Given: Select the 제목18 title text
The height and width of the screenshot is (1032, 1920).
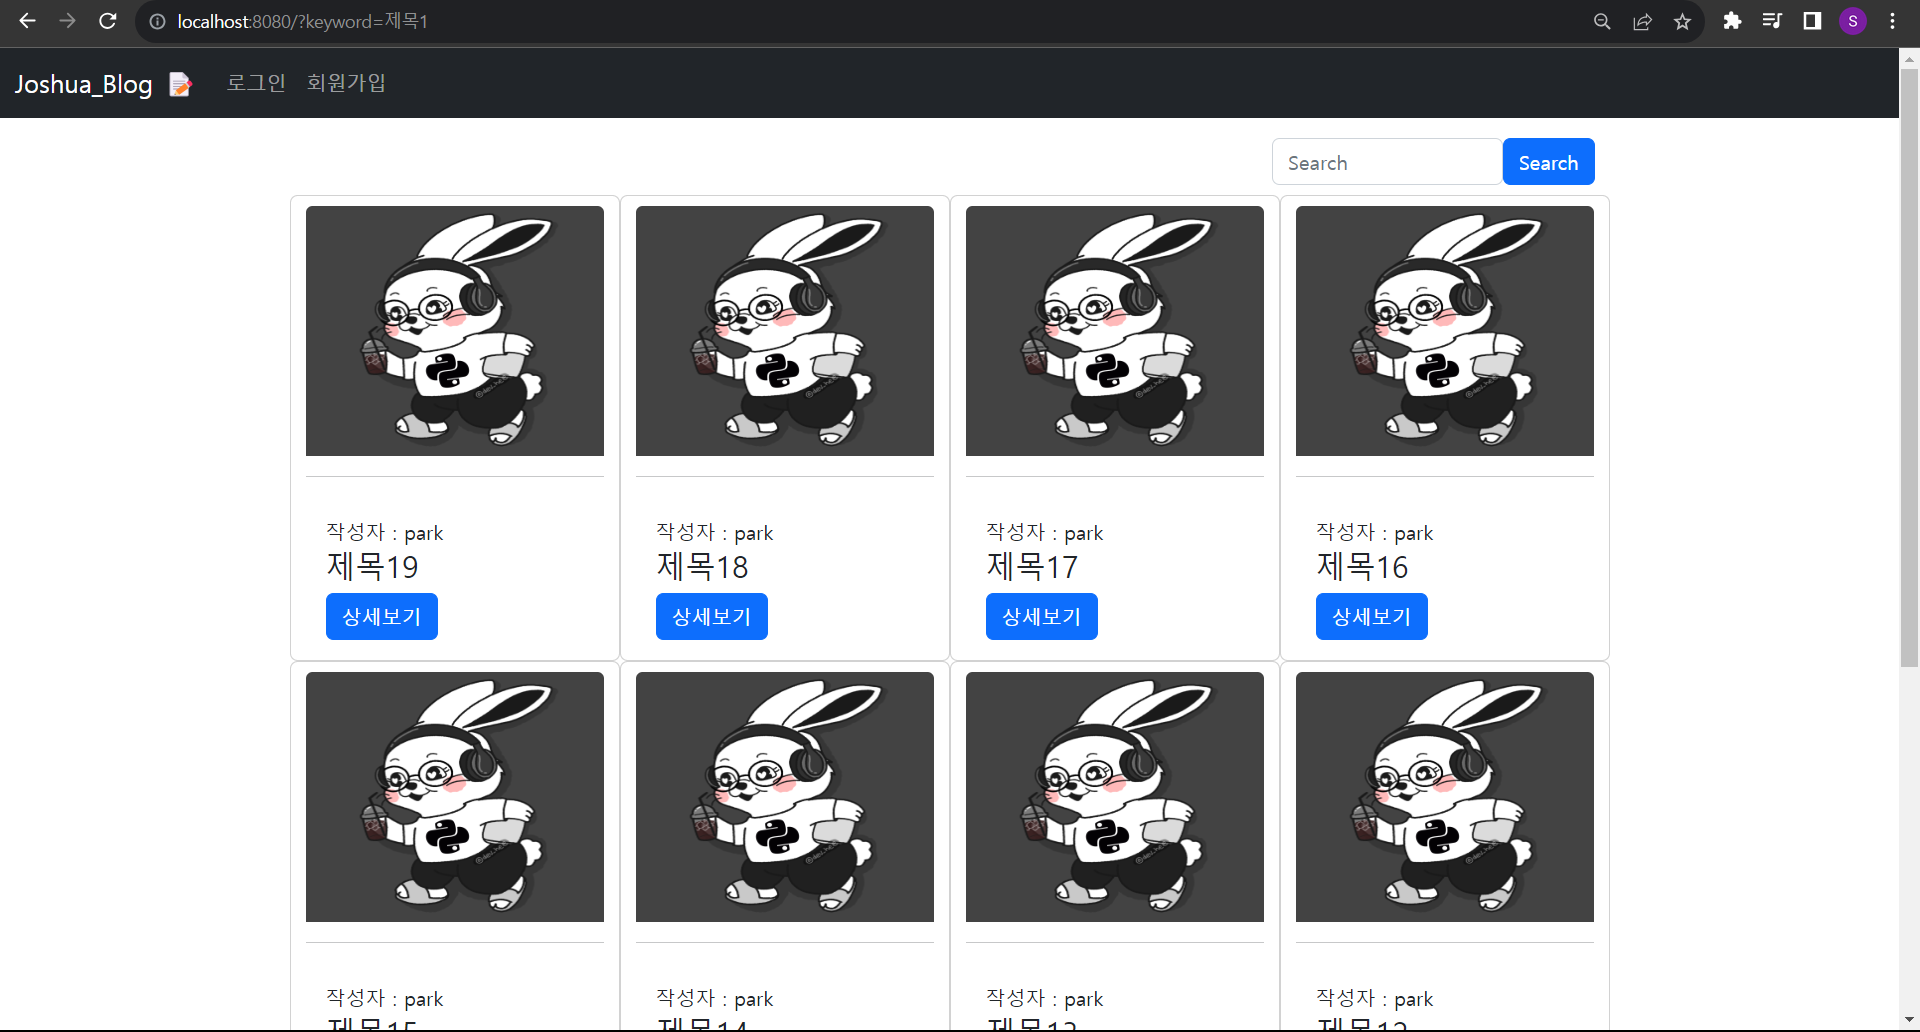Looking at the screenshot, I should point(702,567).
